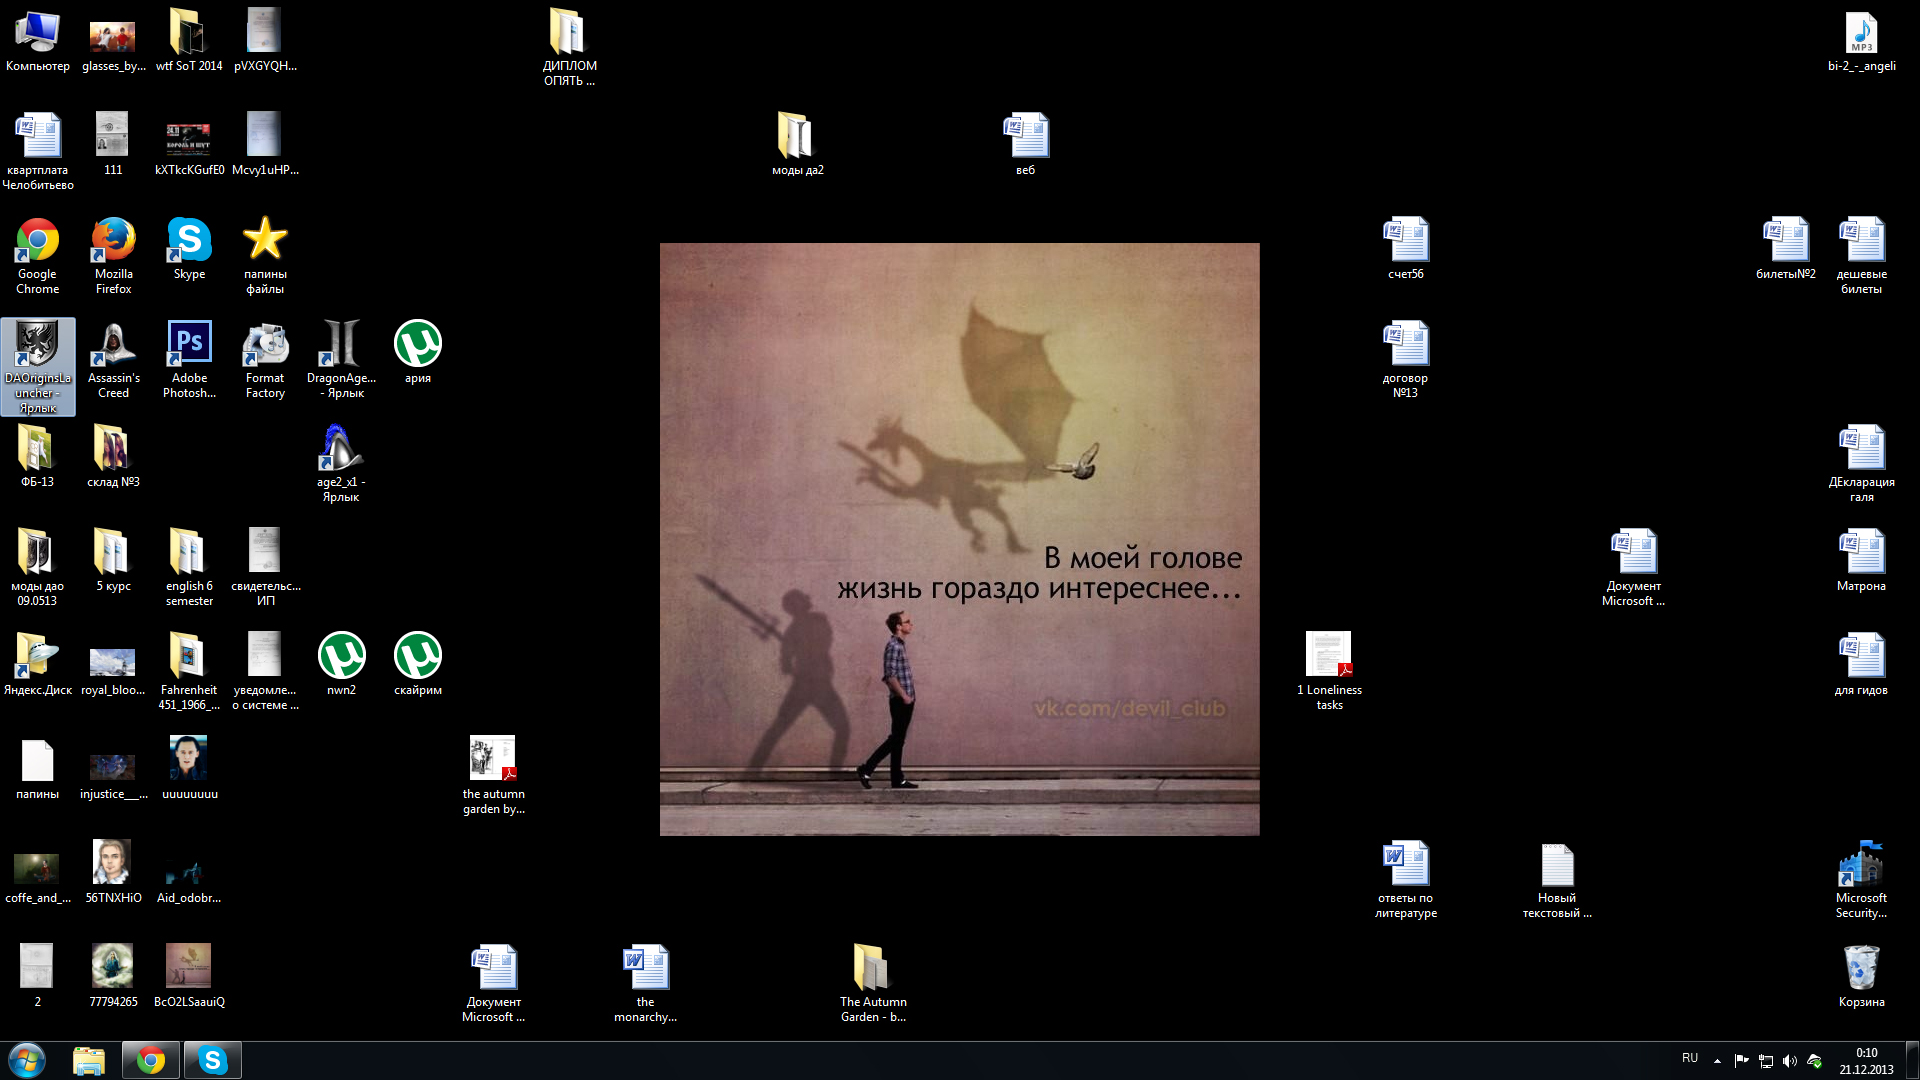The width and height of the screenshot is (1920, 1080).
Task: Open the RU language indicator menu
Action: (x=1690, y=1058)
